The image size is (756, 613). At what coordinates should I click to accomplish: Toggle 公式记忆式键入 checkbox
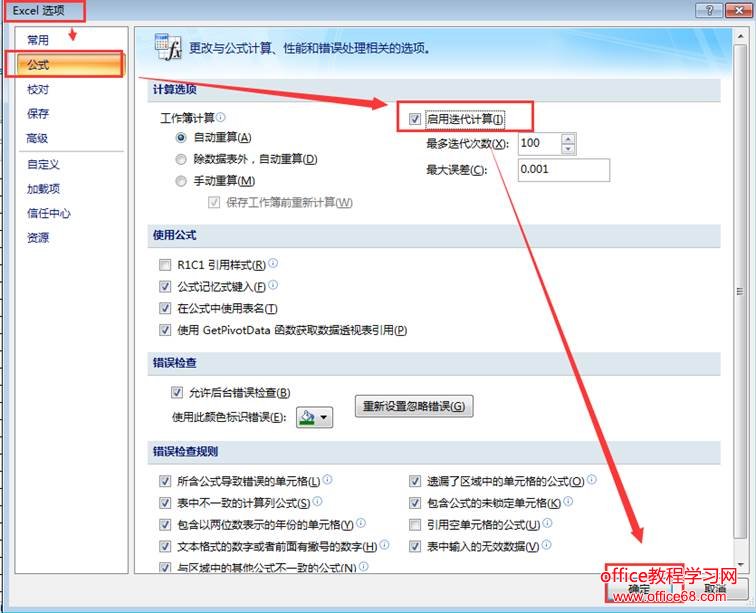(x=165, y=286)
